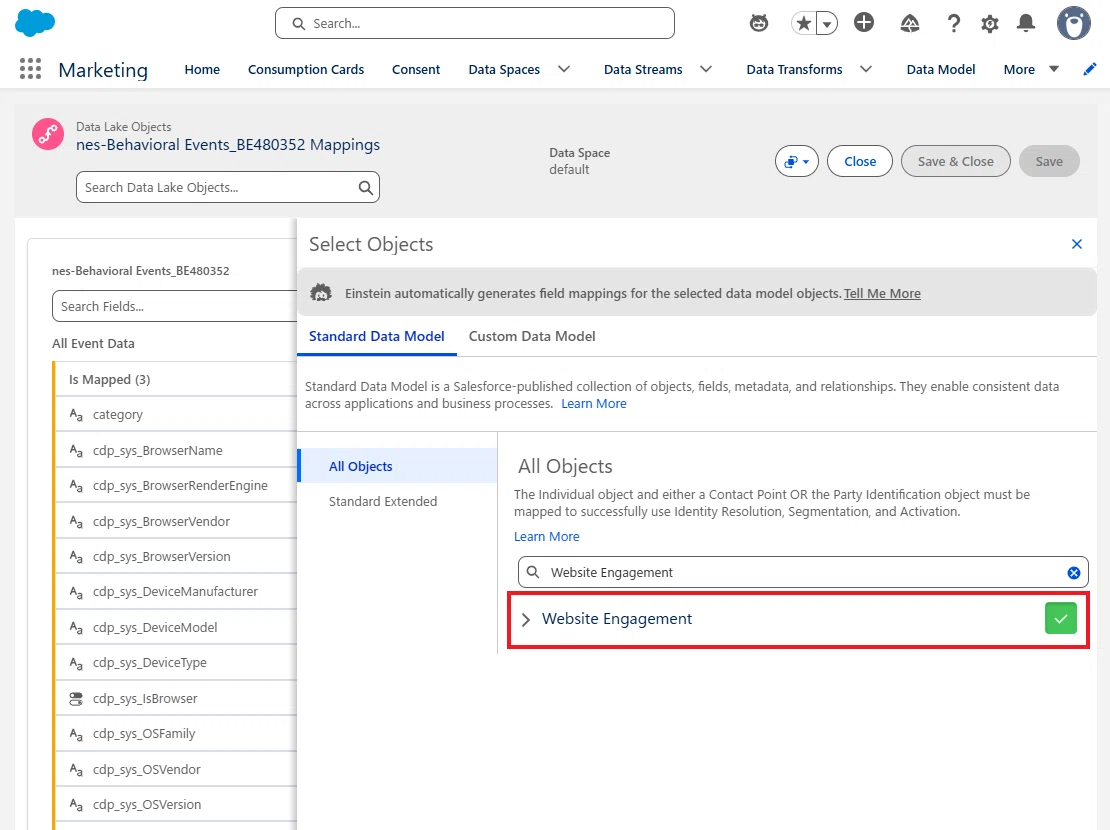Image resolution: width=1110 pixels, height=830 pixels.
Task: Open the Notifications bell
Action: coord(1026,23)
